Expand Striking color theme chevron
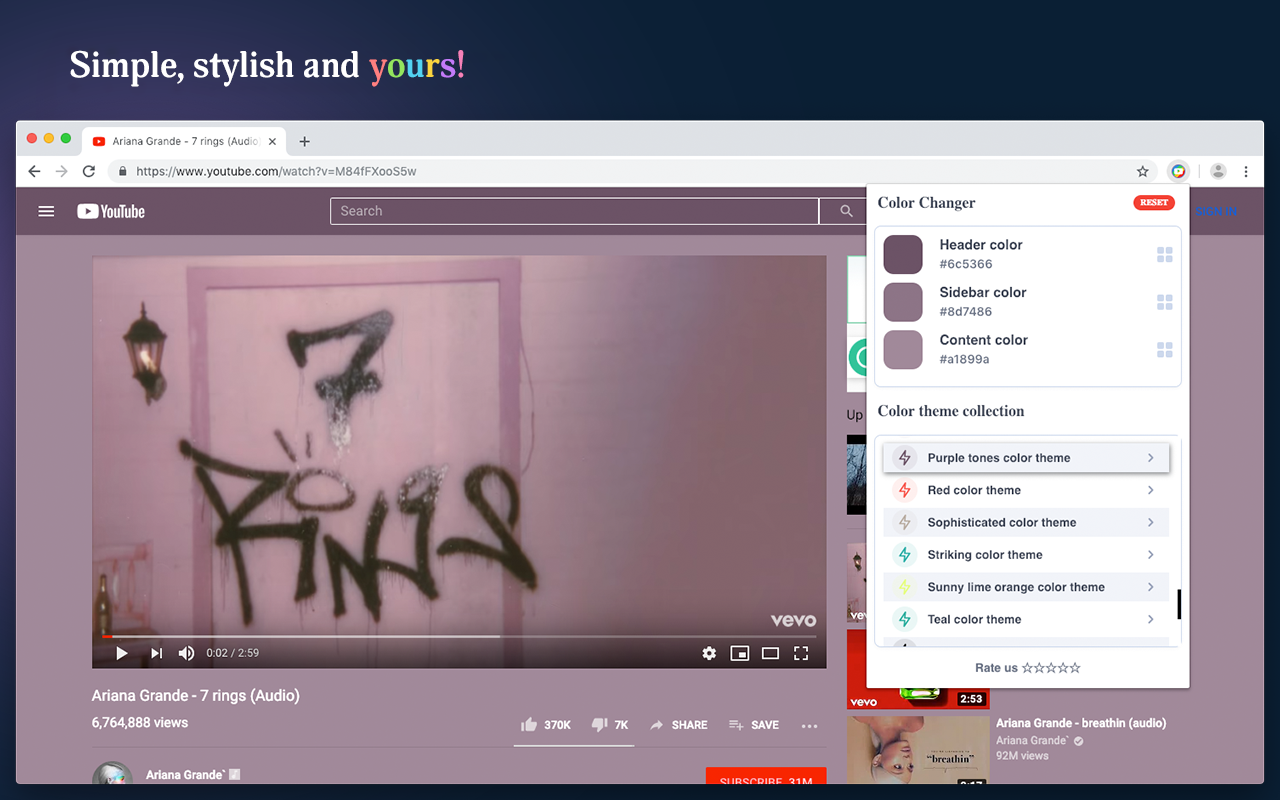The height and width of the screenshot is (800, 1280). tap(1151, 555)
